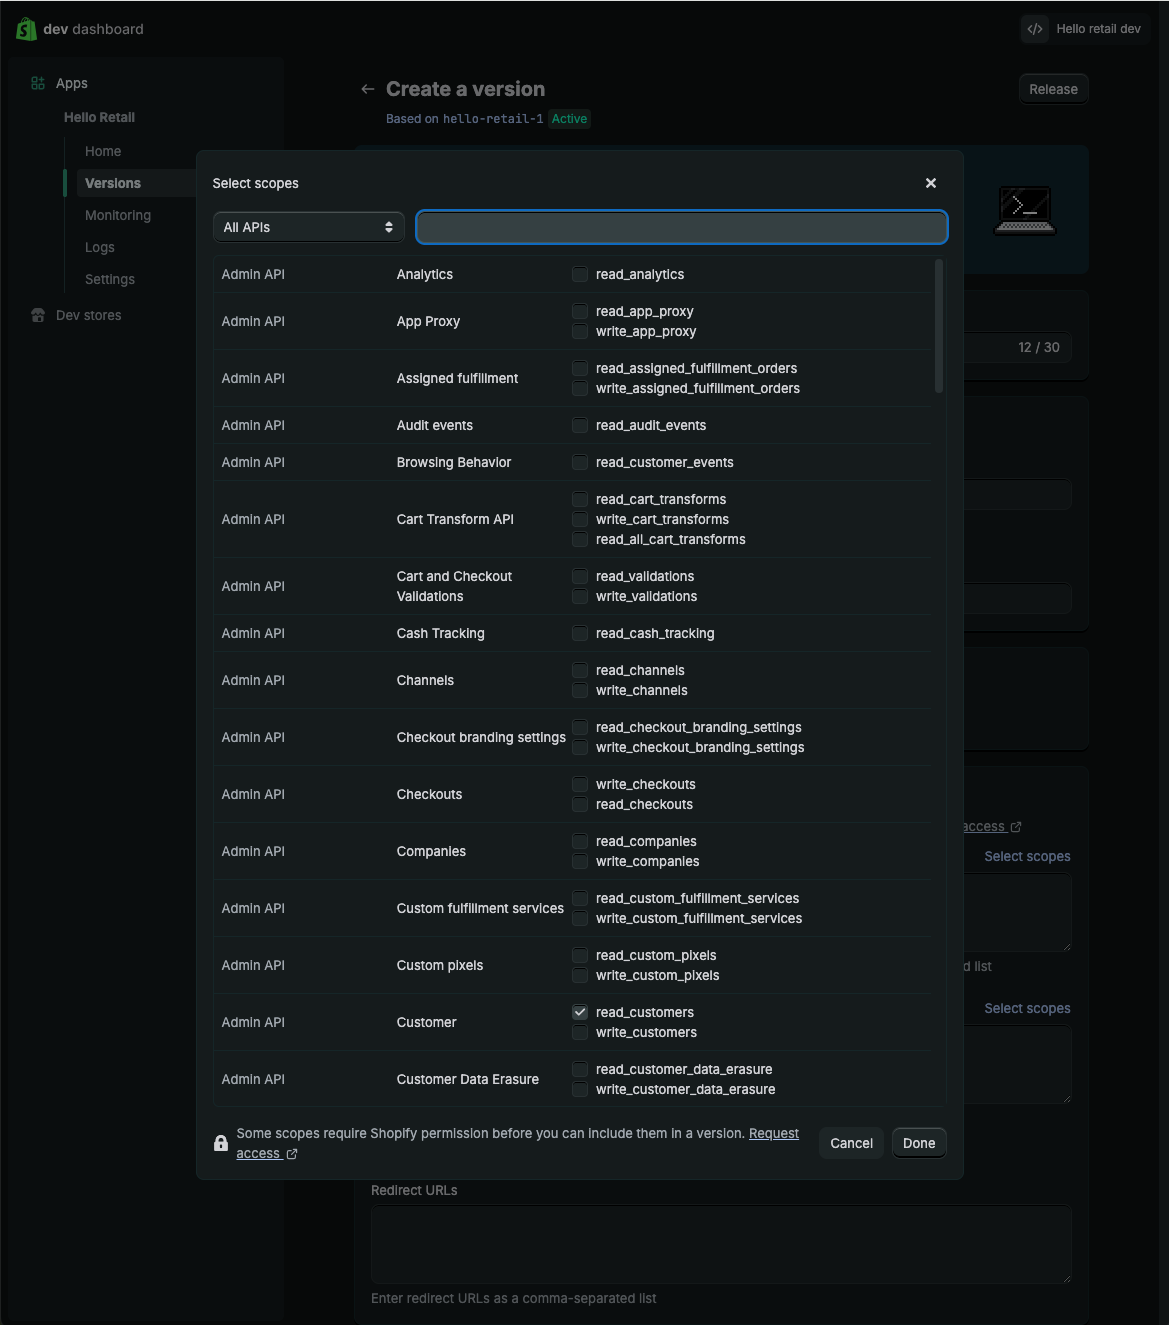Tick the read_cash_tracking checkbox
The height and width of the screenshot is (1325, 1169).
click(580, 633)
